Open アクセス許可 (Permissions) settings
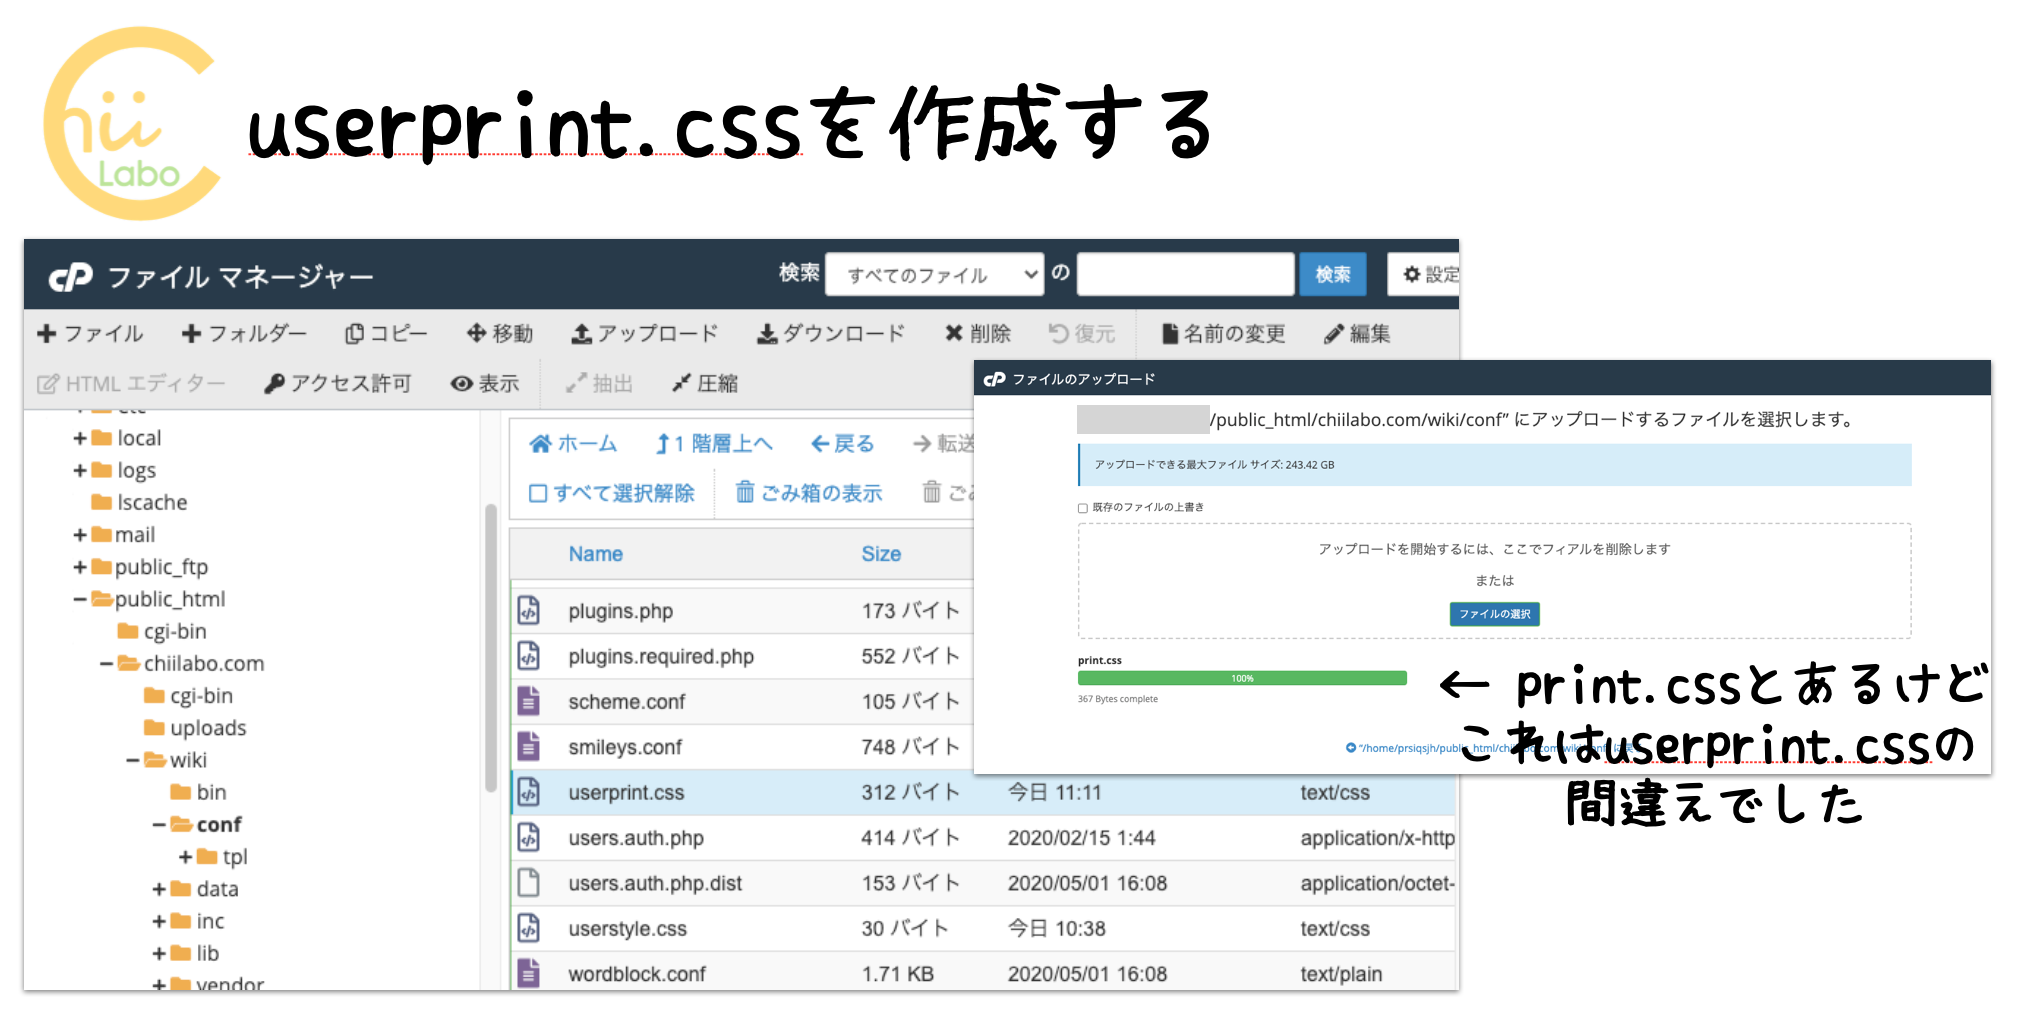 [x=337, y=383]
